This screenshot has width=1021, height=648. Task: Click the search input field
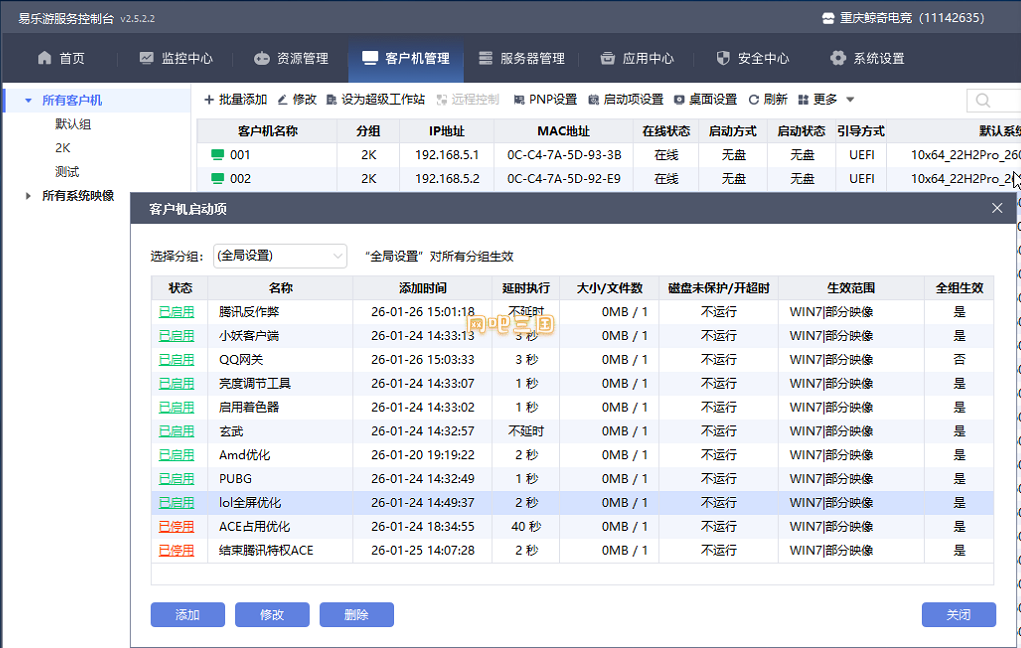click(x=994, y=100)
